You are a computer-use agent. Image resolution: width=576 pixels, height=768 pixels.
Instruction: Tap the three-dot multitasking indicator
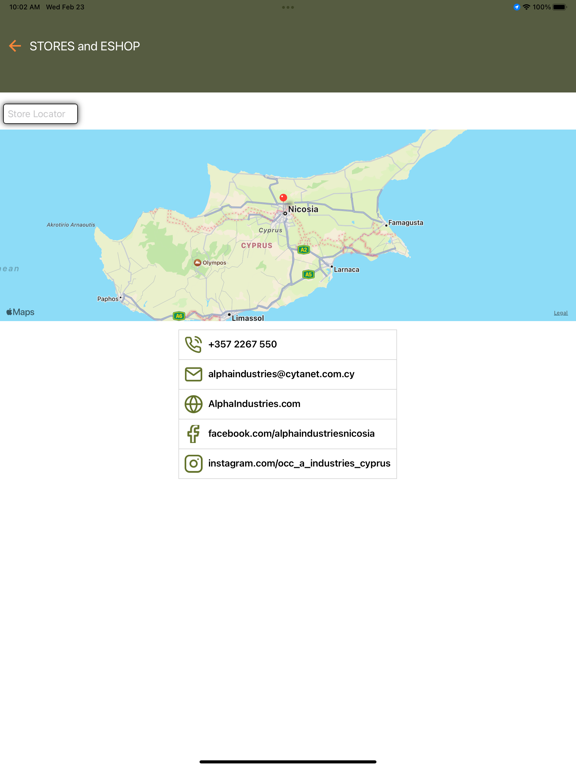[x=288, y=7]
